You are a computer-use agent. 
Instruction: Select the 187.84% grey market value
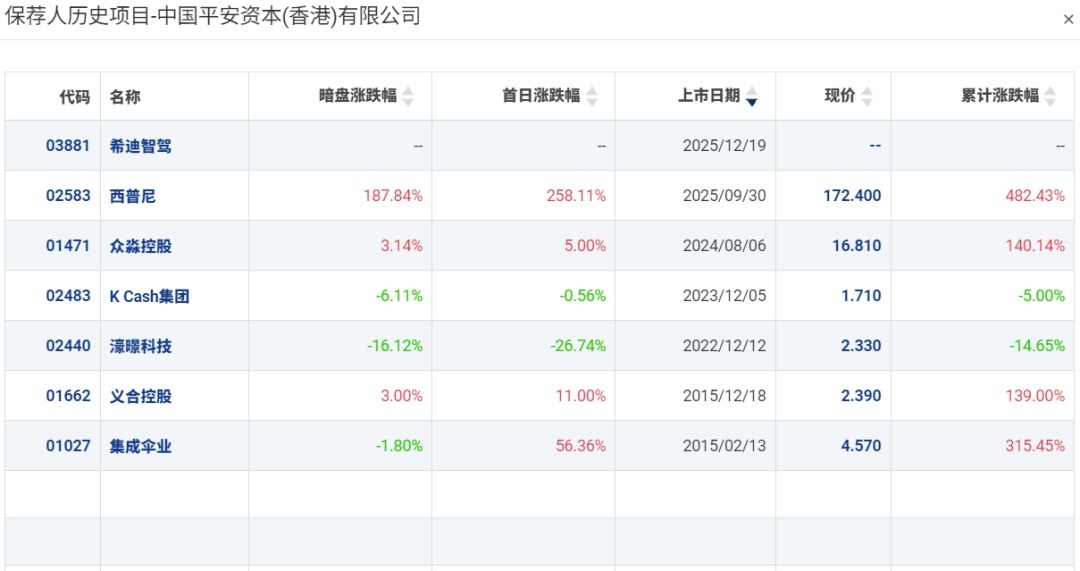(393, 196)
